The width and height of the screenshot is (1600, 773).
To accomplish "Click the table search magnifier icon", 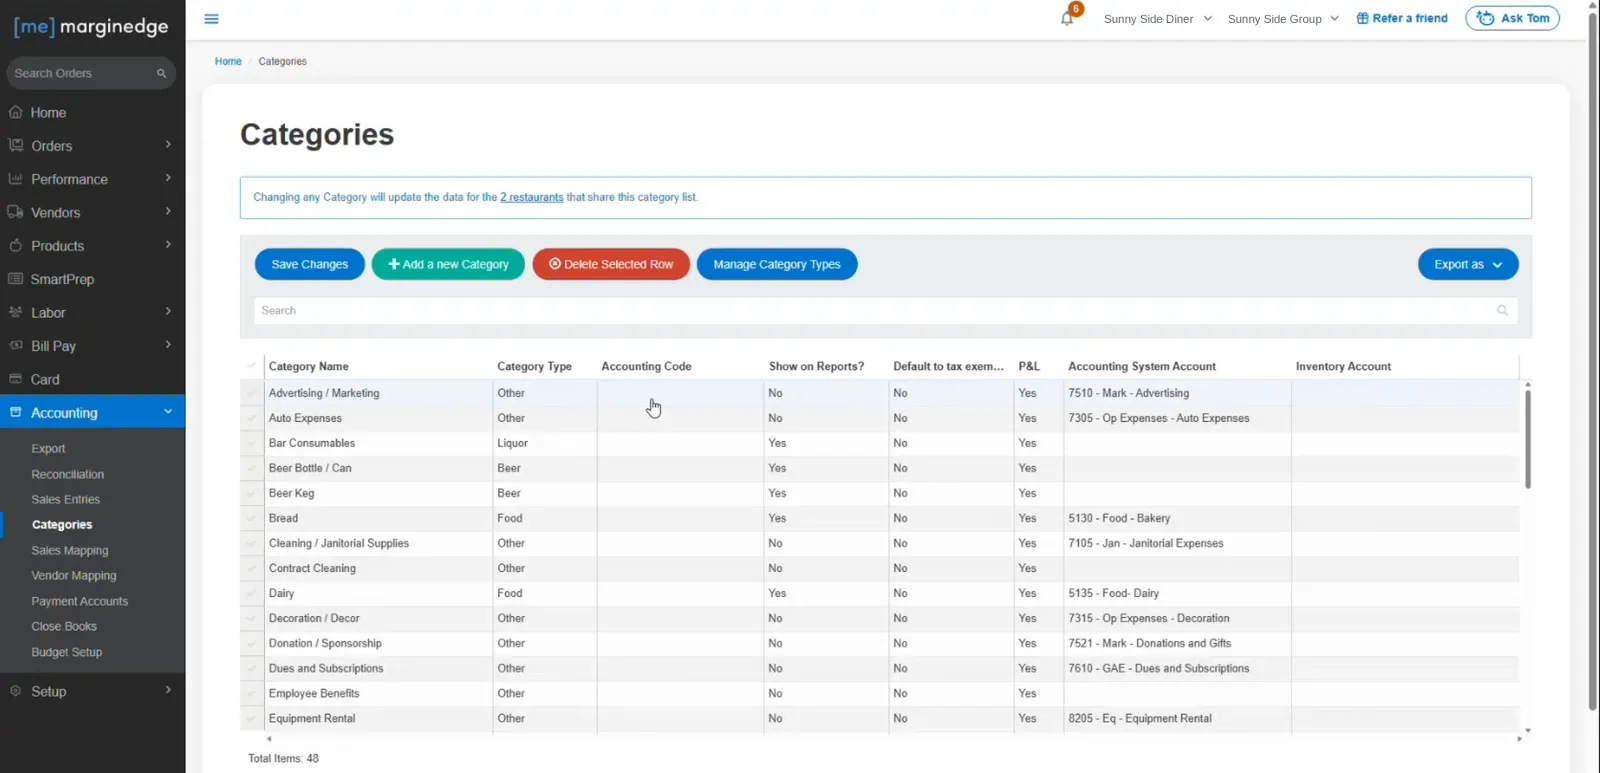I will tap(1502, 311).
